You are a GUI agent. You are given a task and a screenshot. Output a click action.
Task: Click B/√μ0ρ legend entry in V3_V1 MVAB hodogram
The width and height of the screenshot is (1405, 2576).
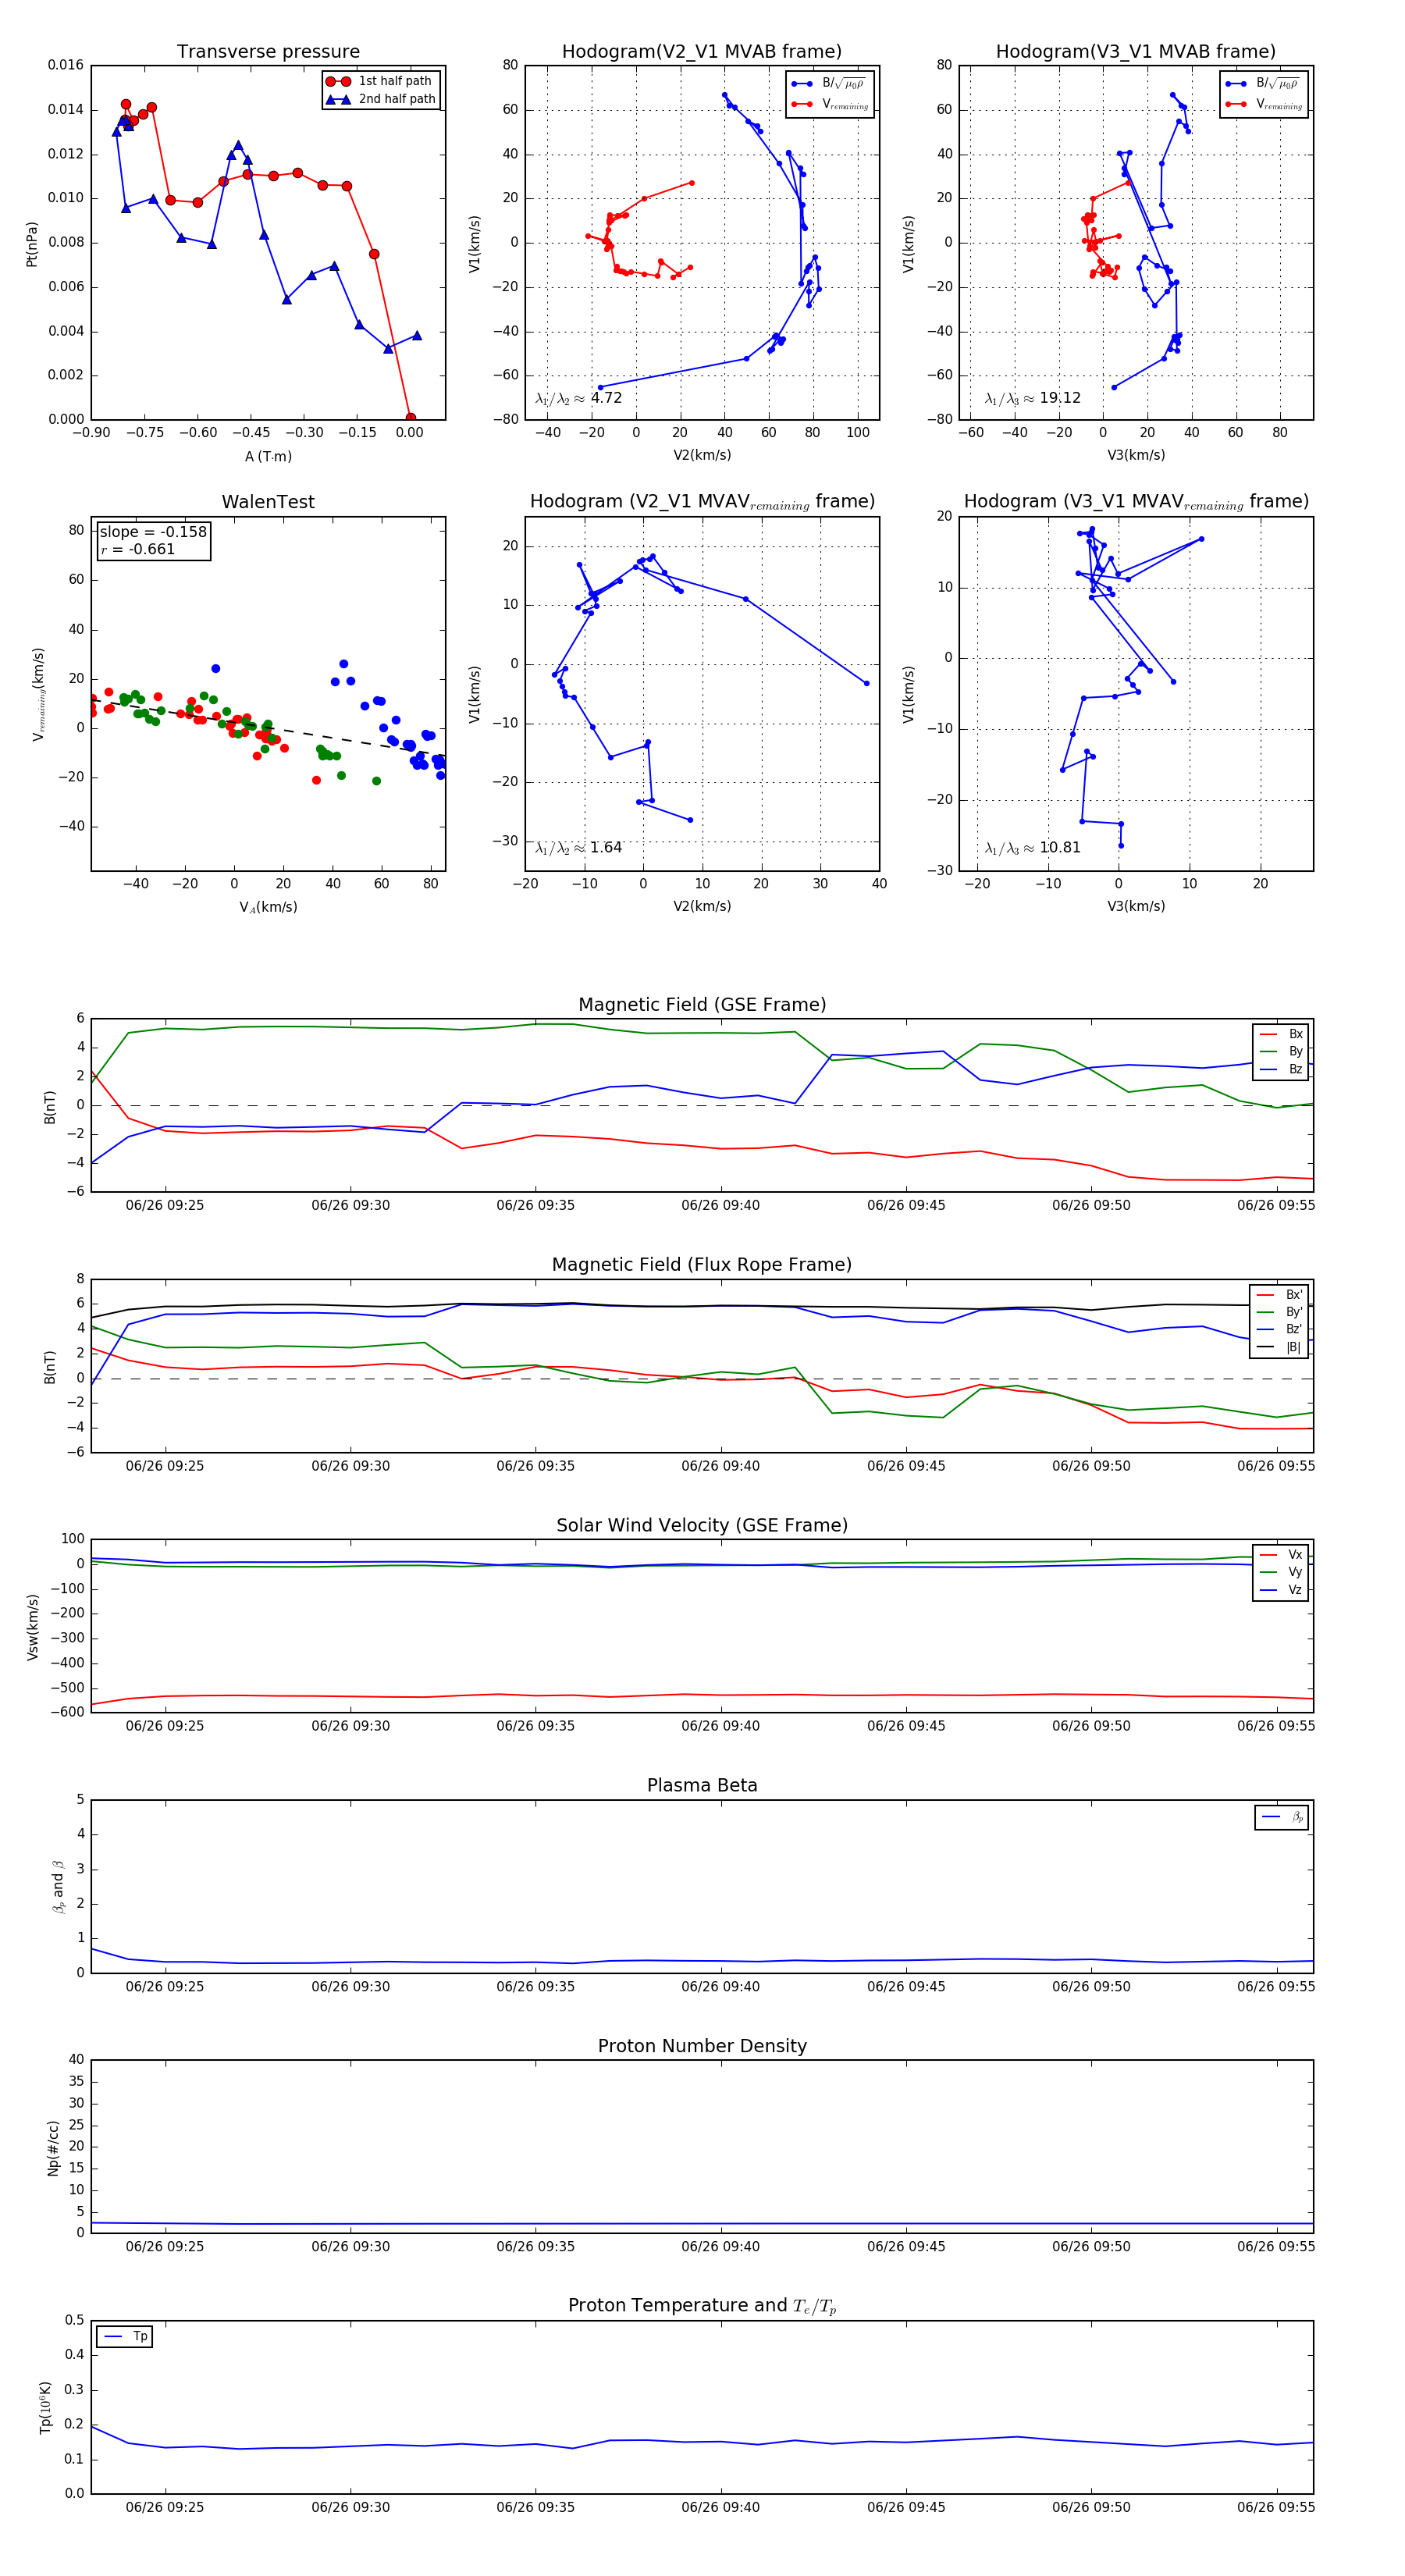click(x=1263, y=83)
